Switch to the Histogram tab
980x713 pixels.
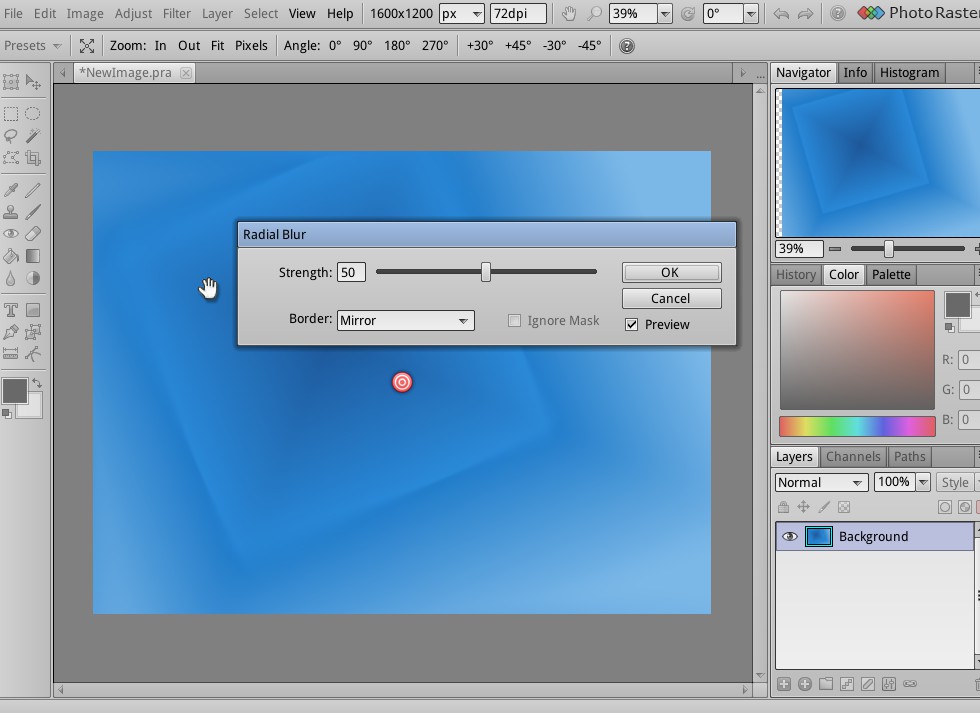pyautogui.click(x=909, y=73)
